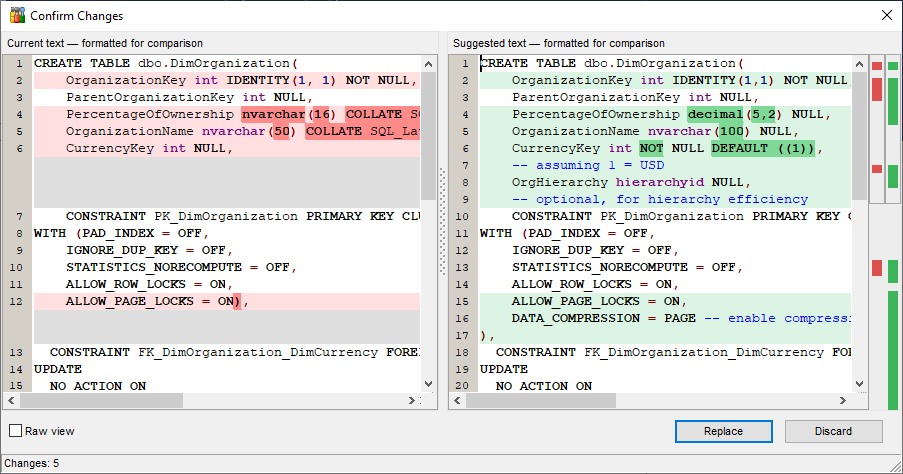Click 'CONSTRAINT FK_DimOrganization_DimCurrency' in Current text pane
903x474 pixels.
214,352
